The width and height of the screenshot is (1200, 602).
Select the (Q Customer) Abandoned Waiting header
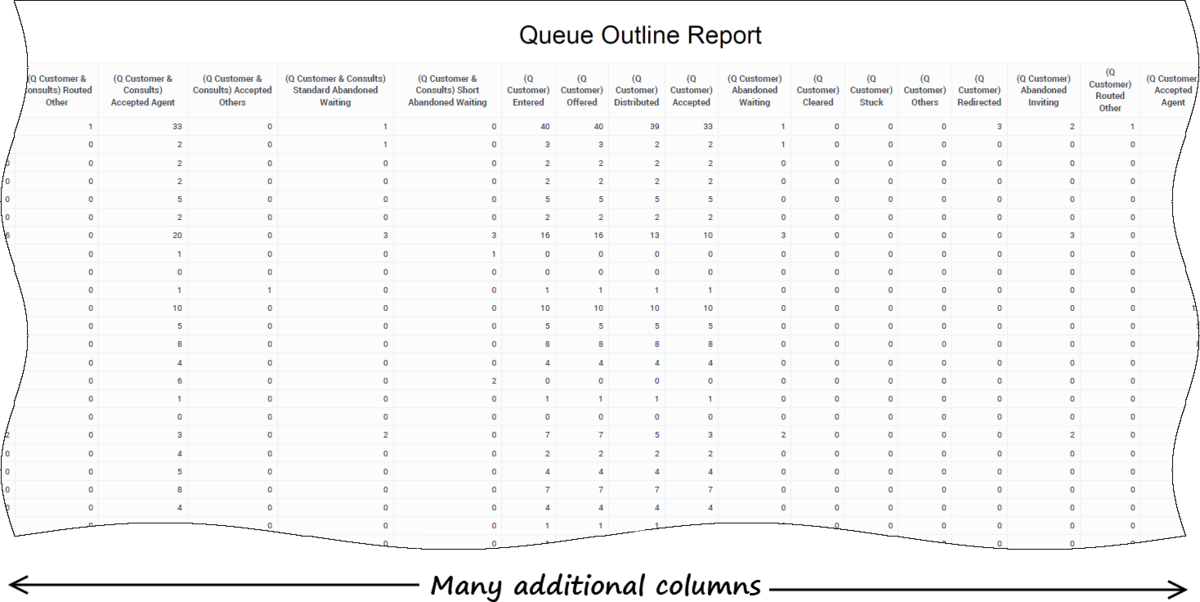(754, 90)
